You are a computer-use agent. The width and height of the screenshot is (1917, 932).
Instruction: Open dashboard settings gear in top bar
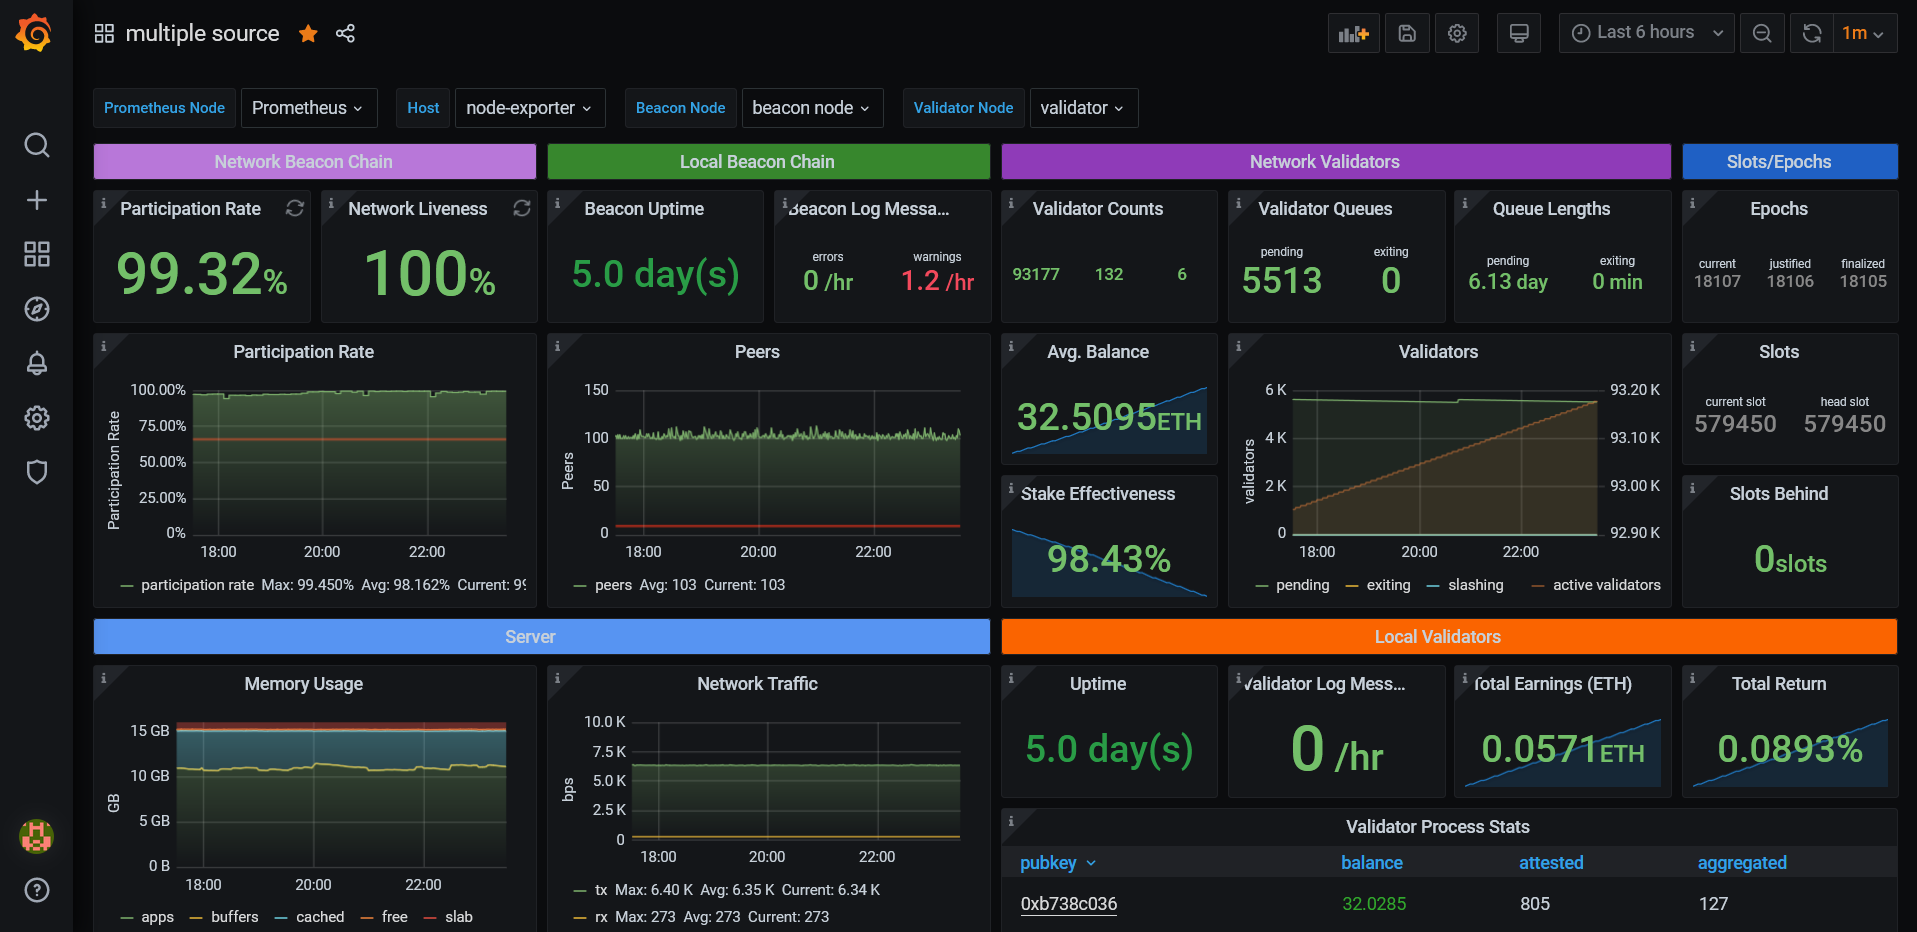[1457, 33]
